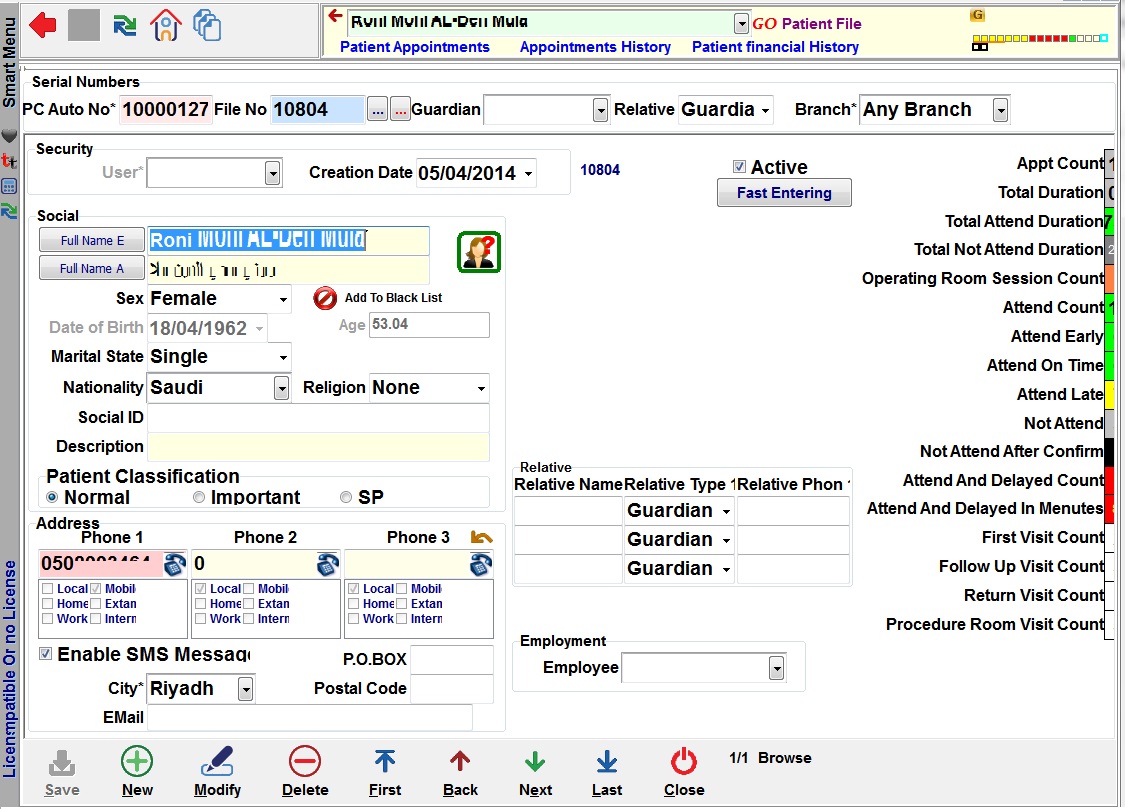Open the Relative type dropdown in Serial Numbers
1125x809 pixels.
tap(765, 110)
